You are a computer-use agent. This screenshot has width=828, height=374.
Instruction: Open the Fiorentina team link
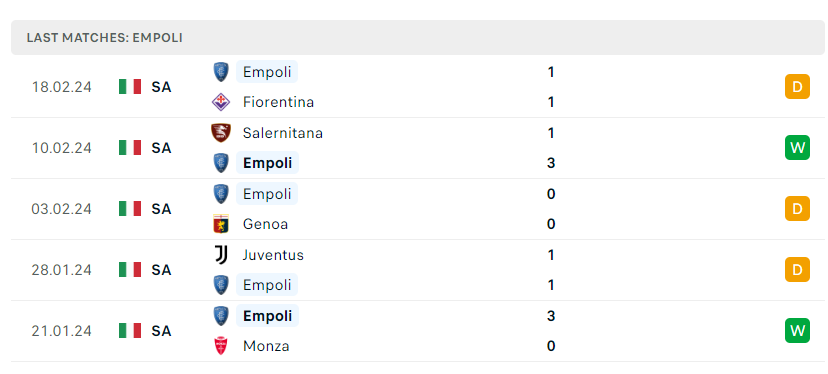pyautogui.click(x=278, y=102)
